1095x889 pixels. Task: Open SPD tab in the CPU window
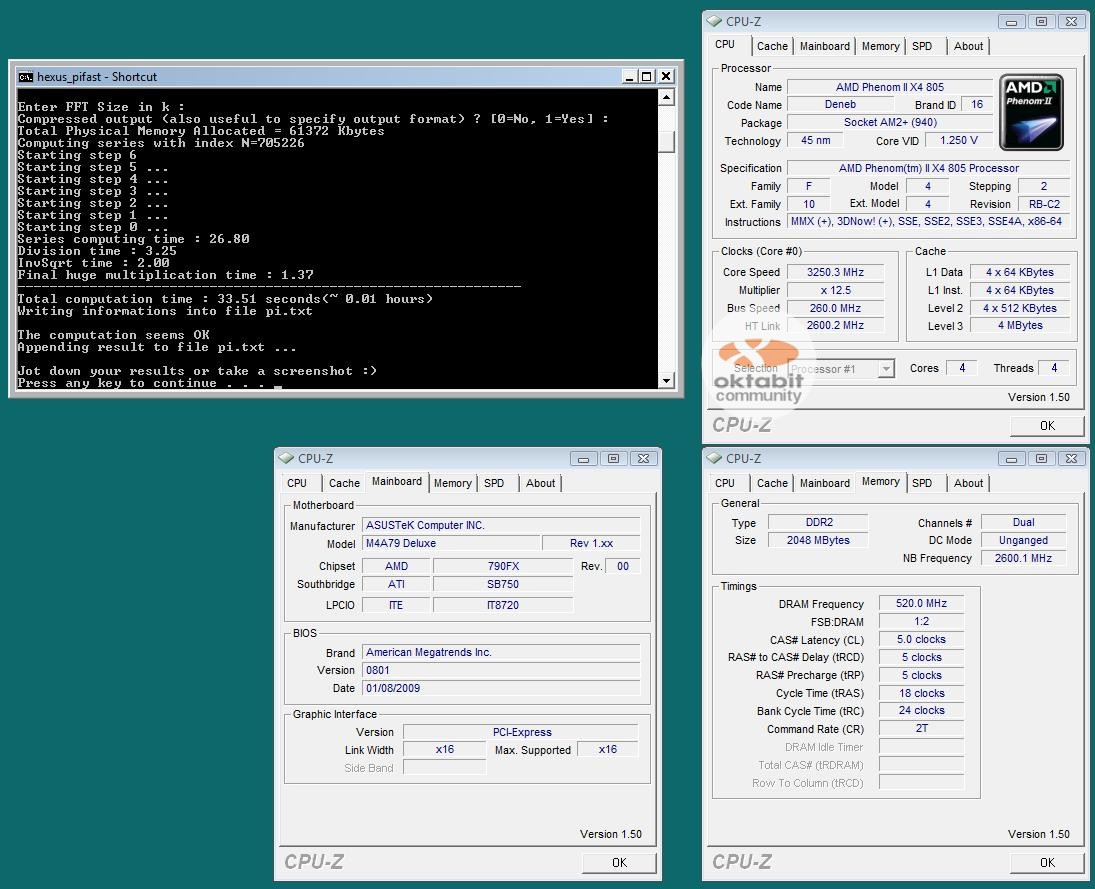(922, 46)
